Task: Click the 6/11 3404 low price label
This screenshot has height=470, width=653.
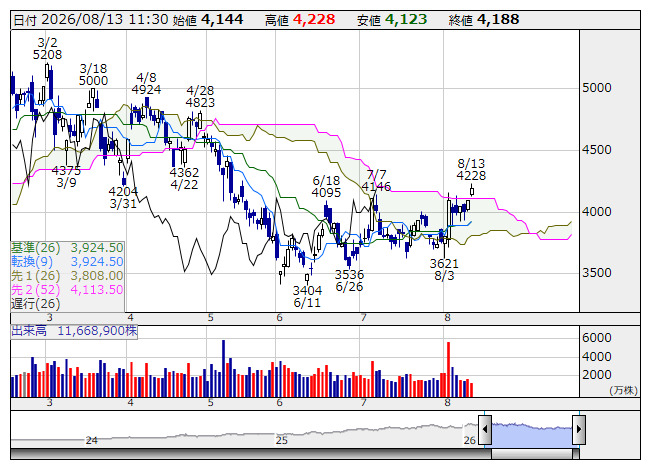Action: pyautogui.click(x=307, y=296)
